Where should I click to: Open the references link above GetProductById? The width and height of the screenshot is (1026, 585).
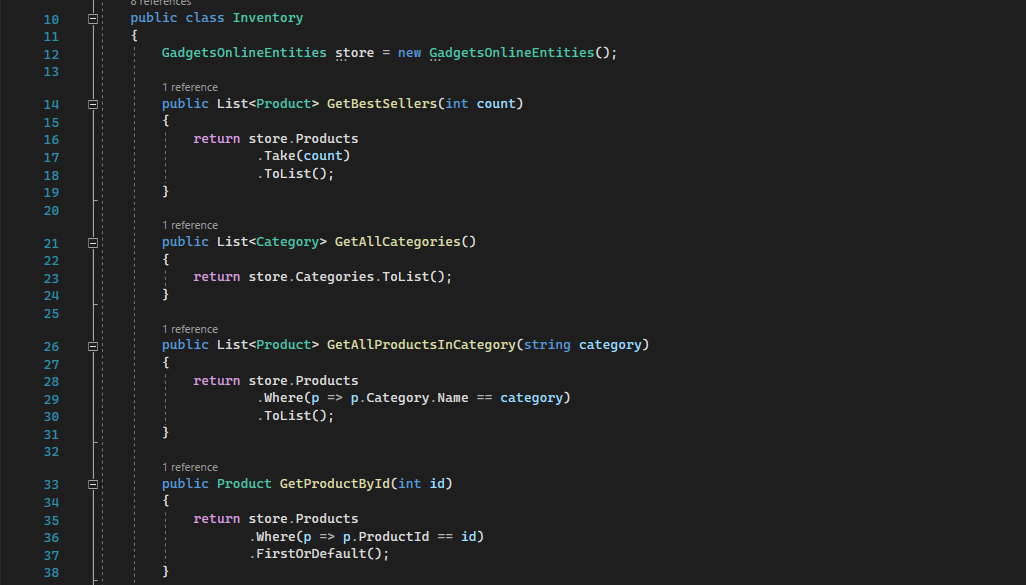coord(190,467)
